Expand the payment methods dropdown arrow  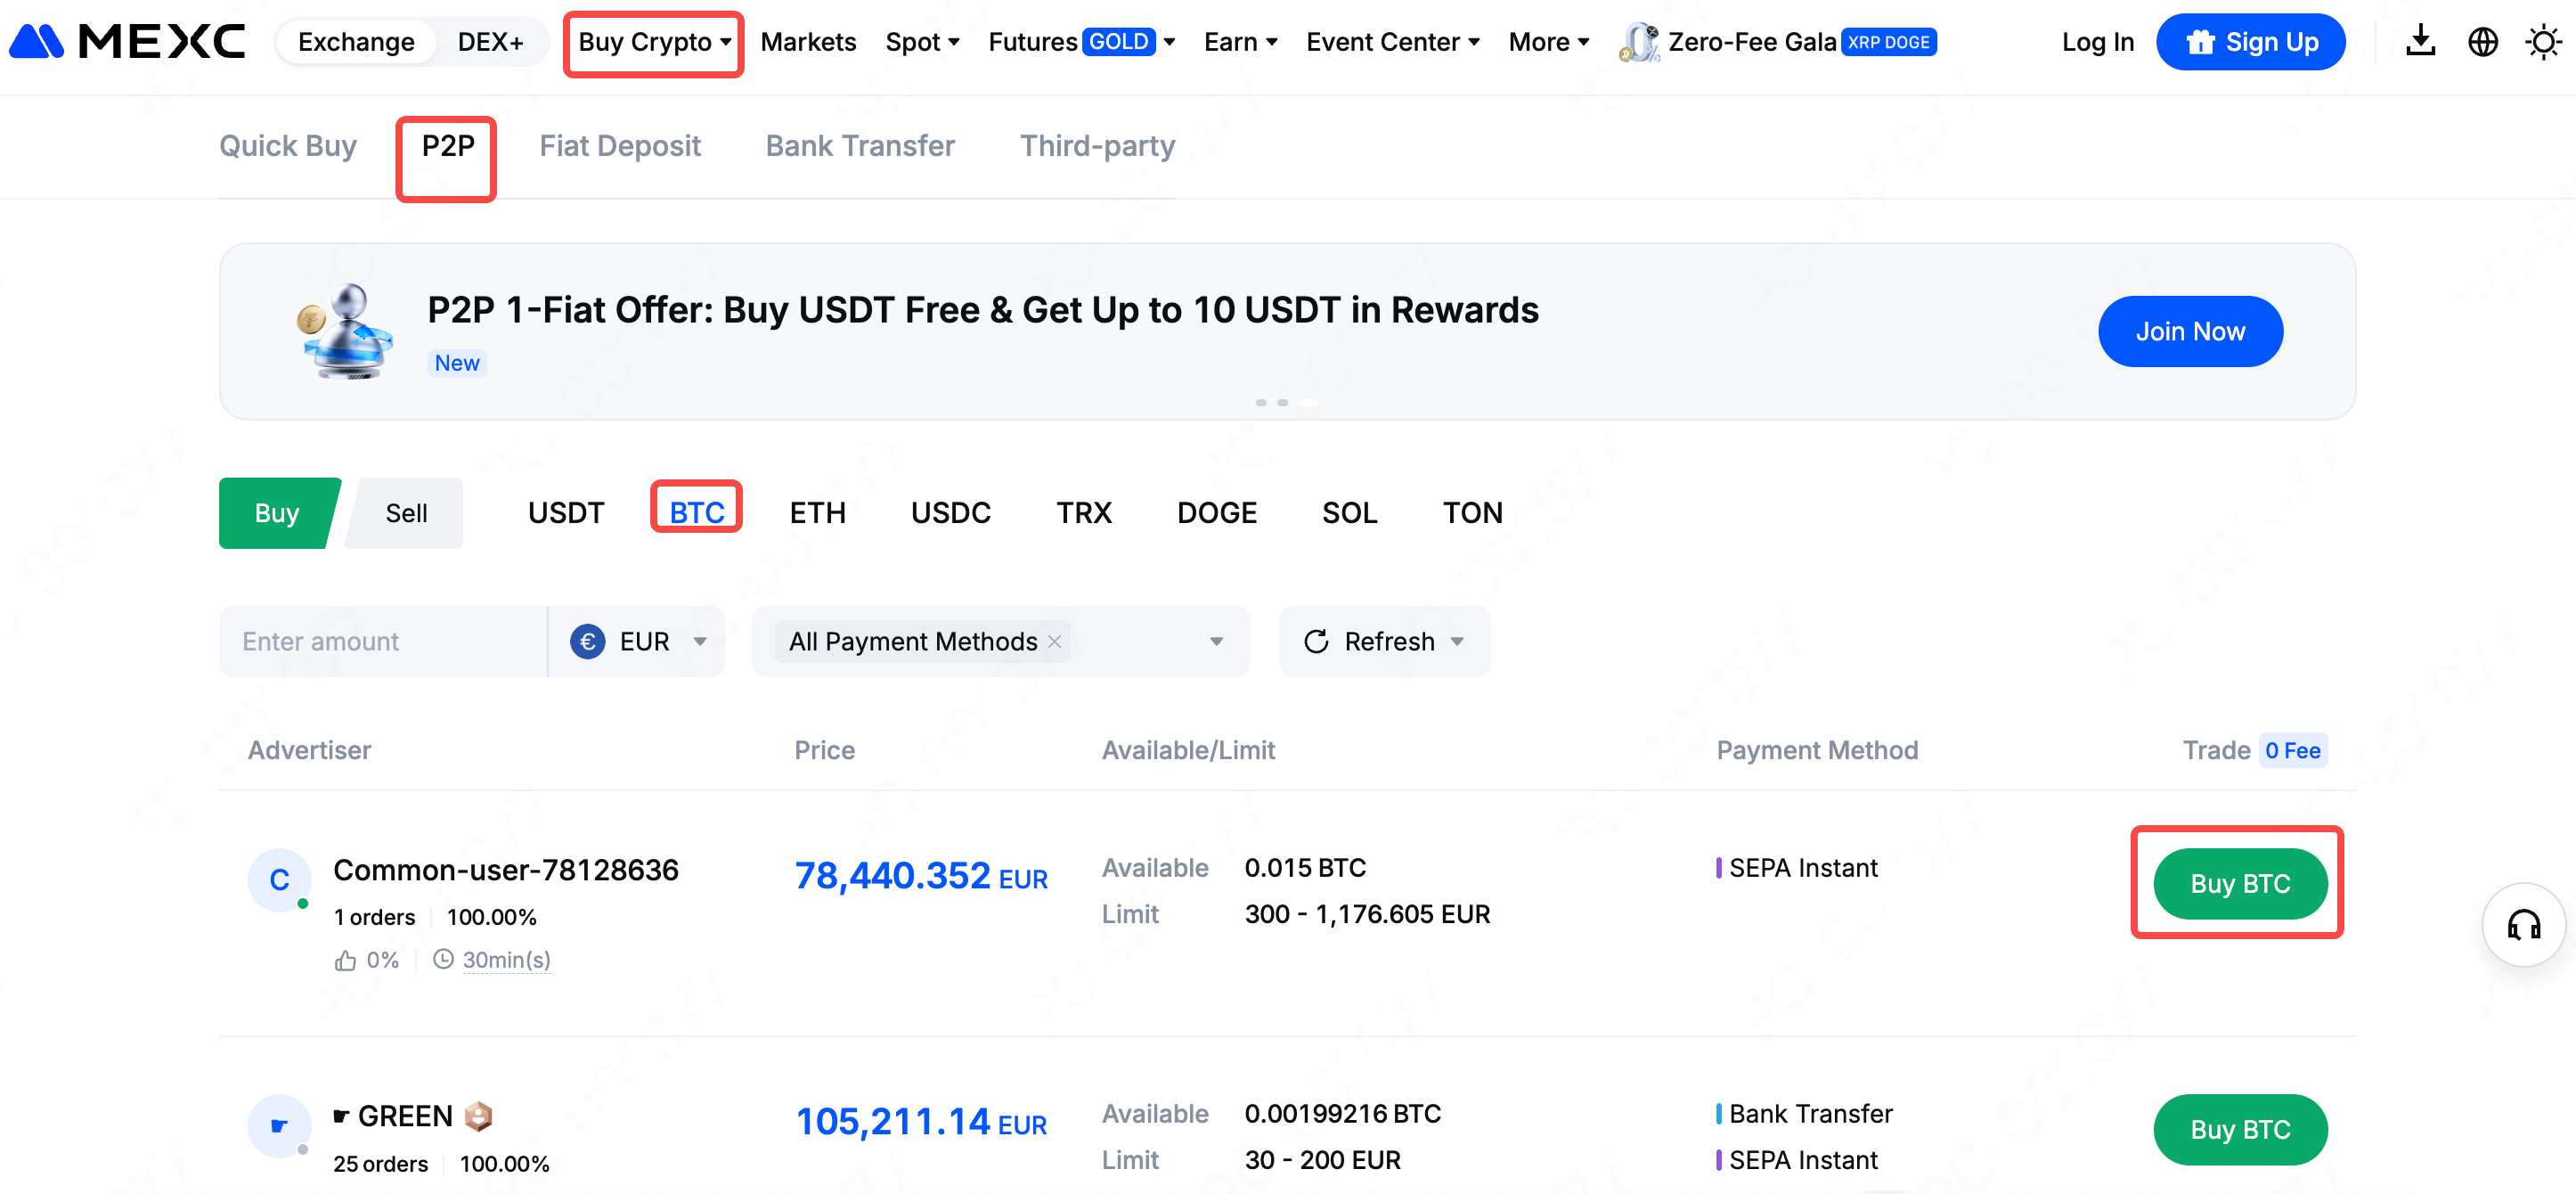(x=1216, y=641)
